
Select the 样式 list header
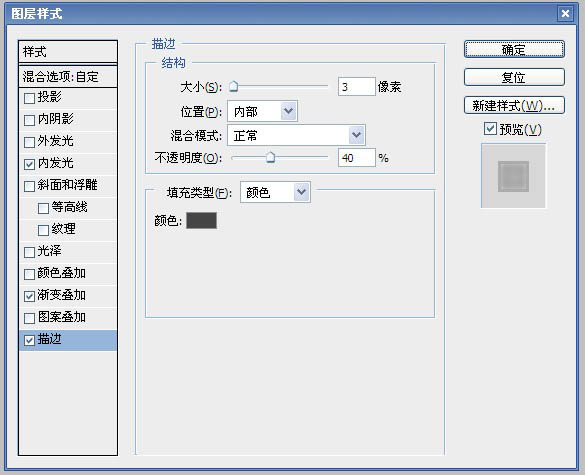click(x=68, y=51)
